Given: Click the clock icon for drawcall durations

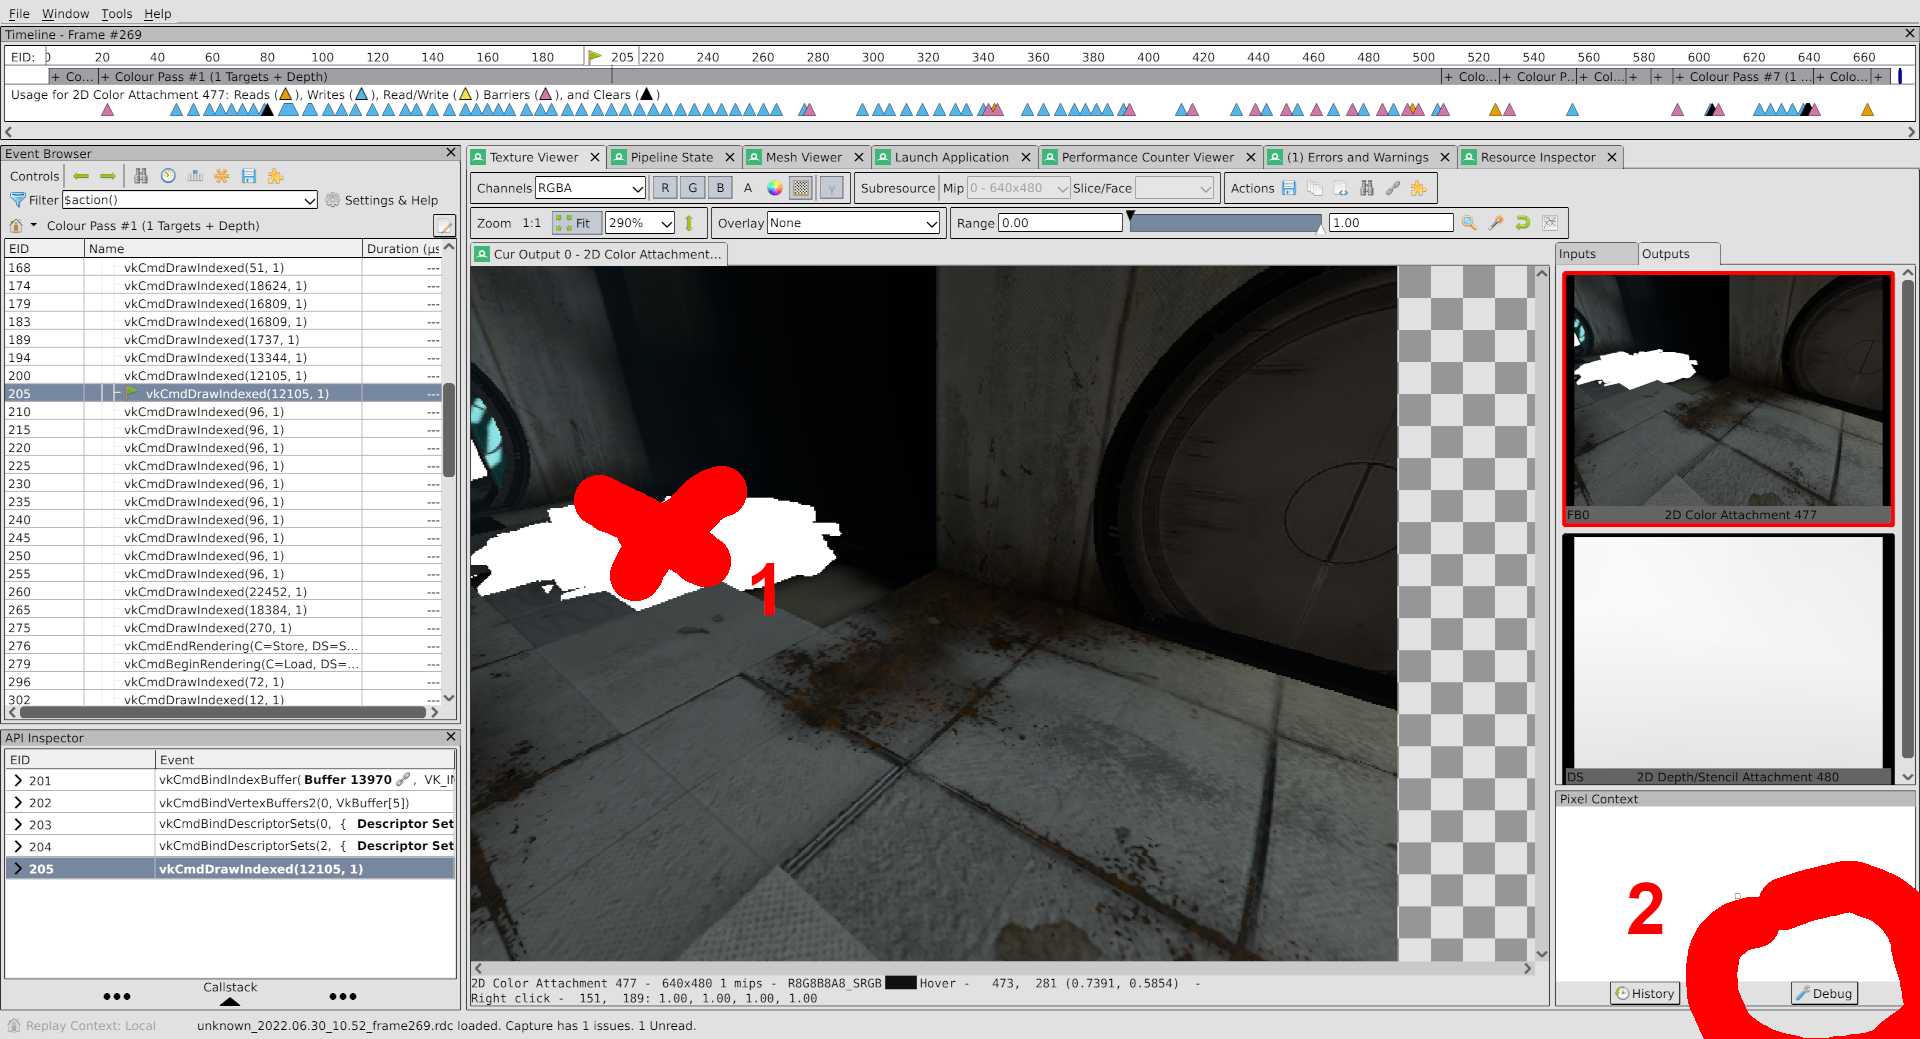Looking at the screenshot, I should (168, 176).
